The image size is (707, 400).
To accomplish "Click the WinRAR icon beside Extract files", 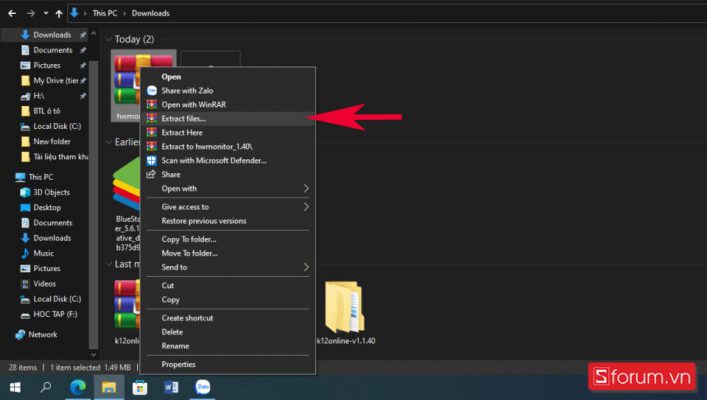I will click(152, 118).
